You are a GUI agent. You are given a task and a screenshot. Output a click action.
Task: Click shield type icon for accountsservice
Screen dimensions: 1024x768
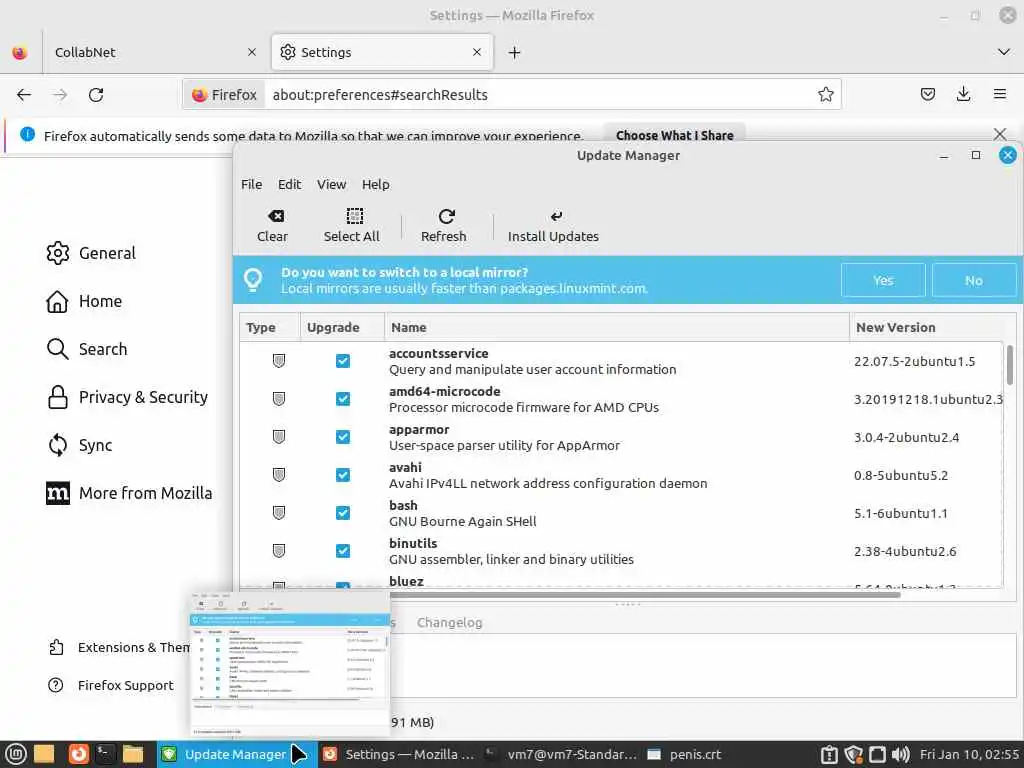pyautogui.click(x=279, y=360)
